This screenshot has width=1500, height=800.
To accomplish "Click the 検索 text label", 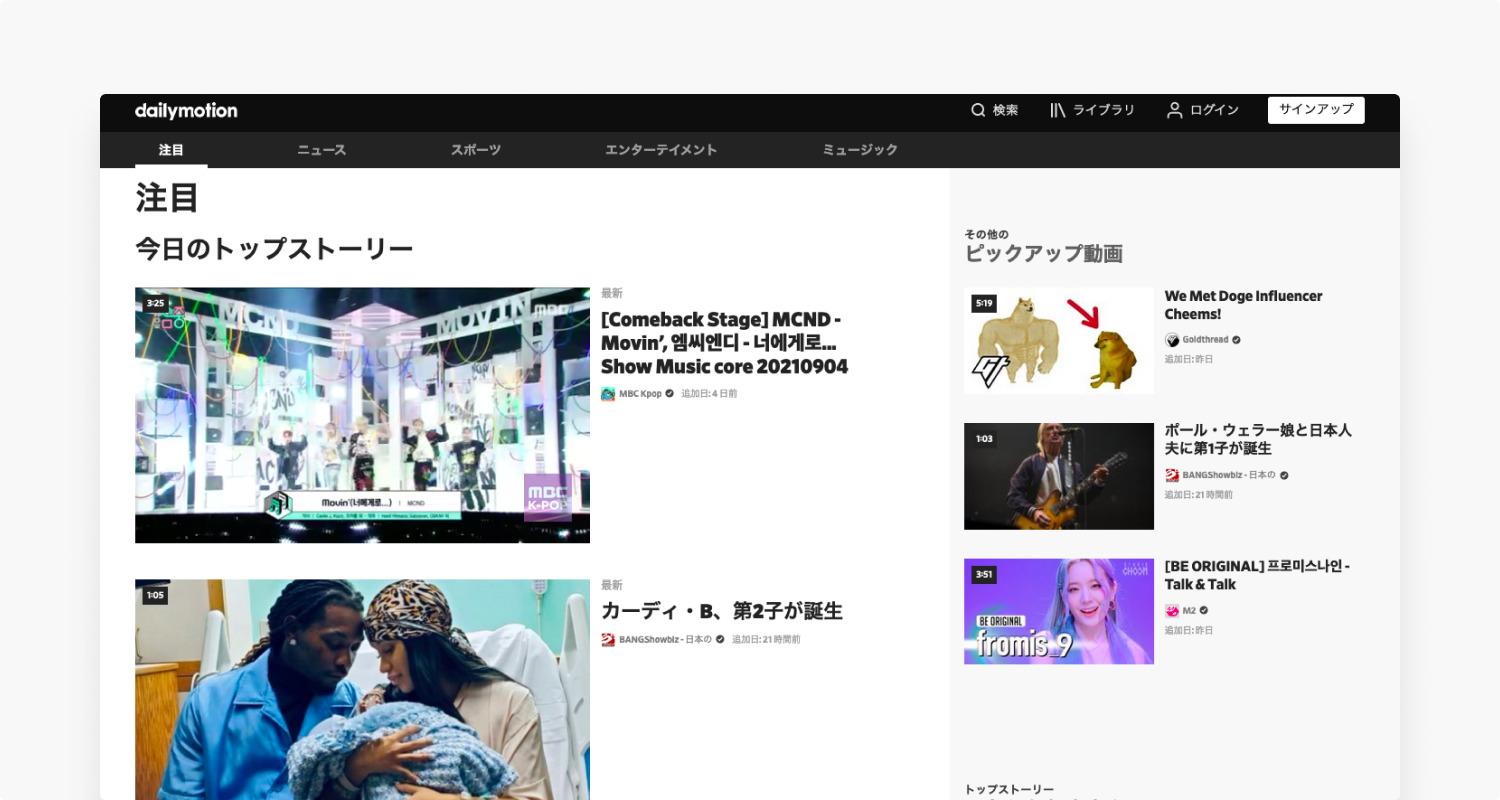I will 1006,110.
